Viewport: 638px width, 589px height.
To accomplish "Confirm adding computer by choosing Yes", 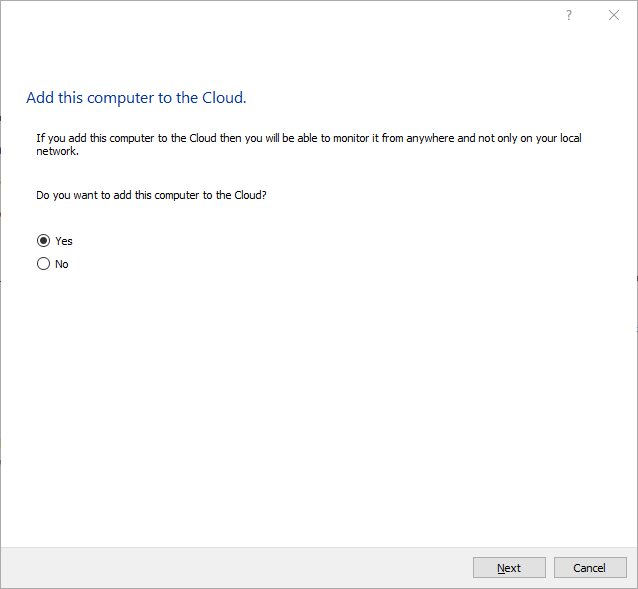I will tap(43, 241).
